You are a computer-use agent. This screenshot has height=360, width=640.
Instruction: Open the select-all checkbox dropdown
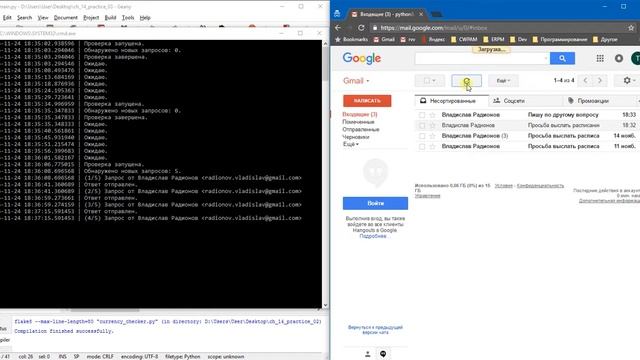pos(430,81)
